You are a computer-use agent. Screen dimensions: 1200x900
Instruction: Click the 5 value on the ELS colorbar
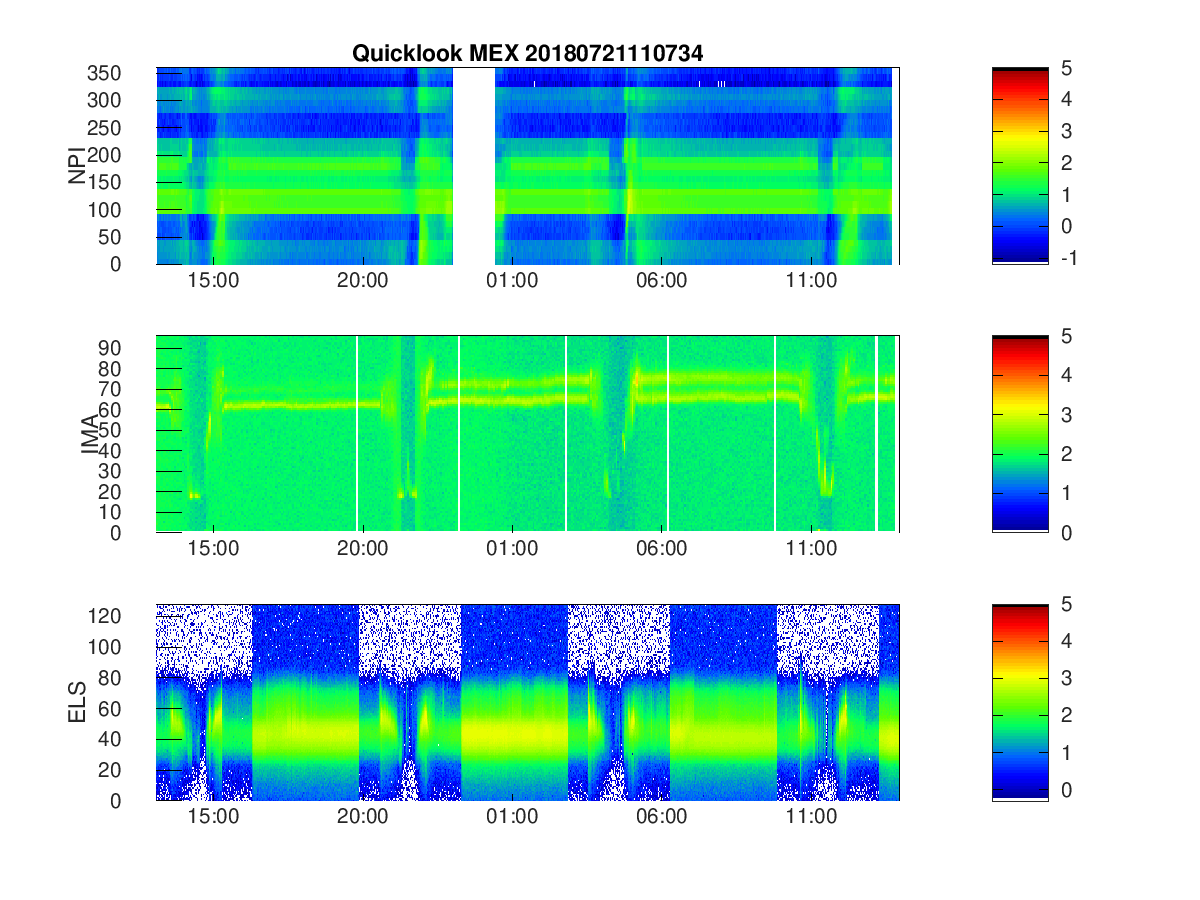[x=1068, y=604]
